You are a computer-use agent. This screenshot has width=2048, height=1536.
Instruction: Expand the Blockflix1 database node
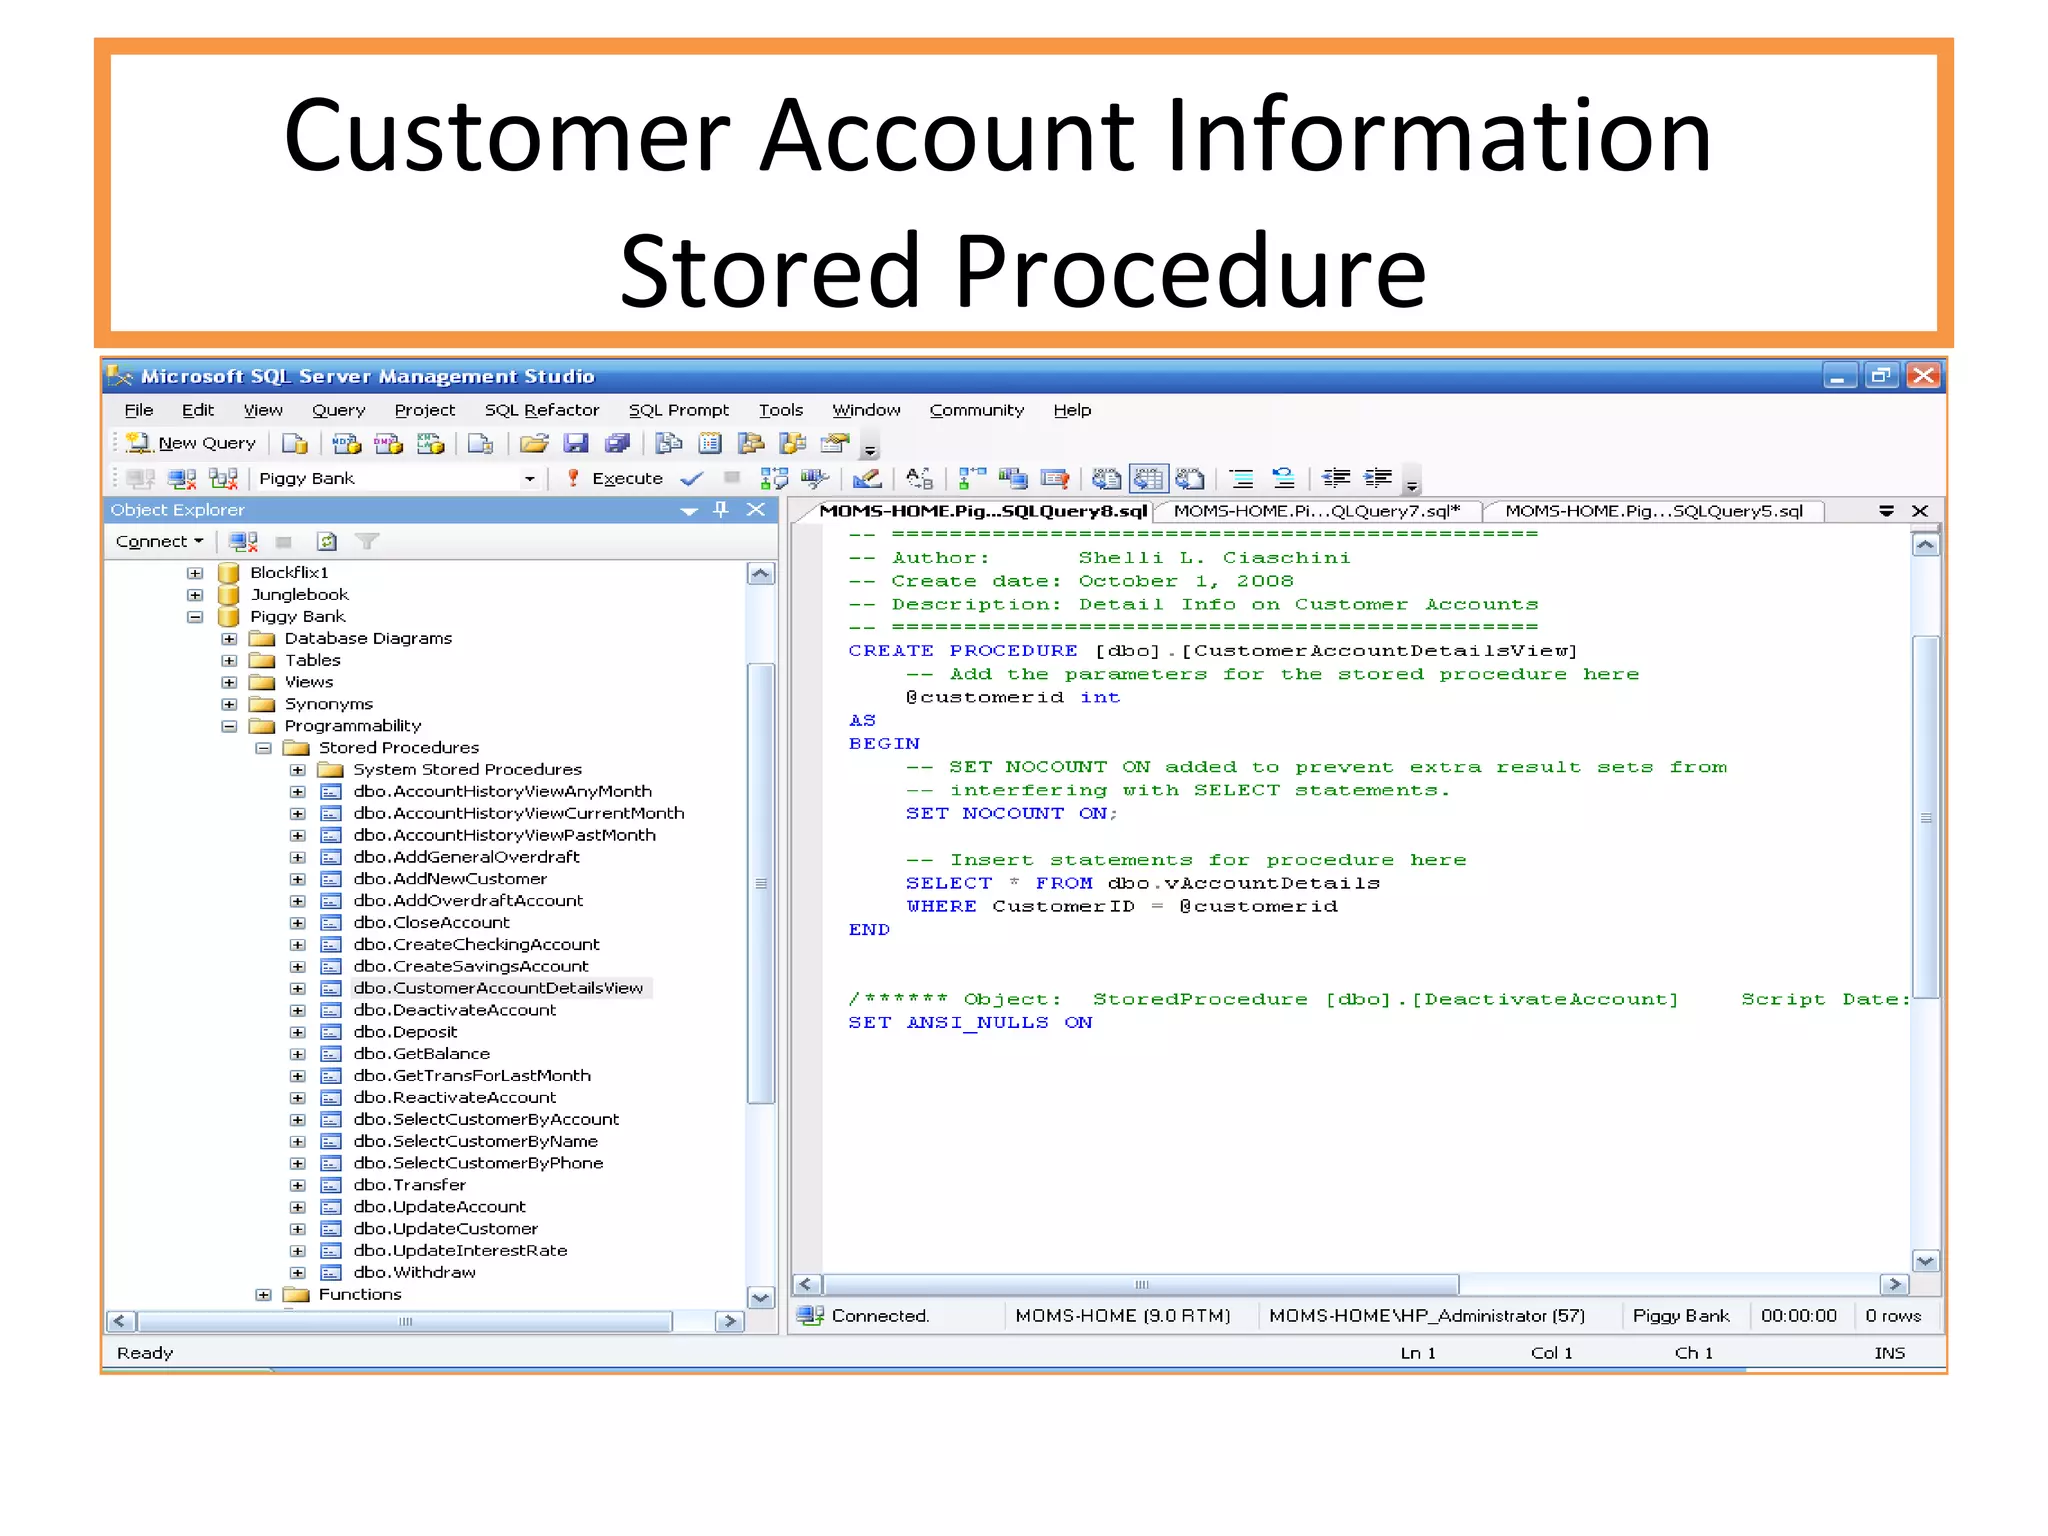point(195,573)
